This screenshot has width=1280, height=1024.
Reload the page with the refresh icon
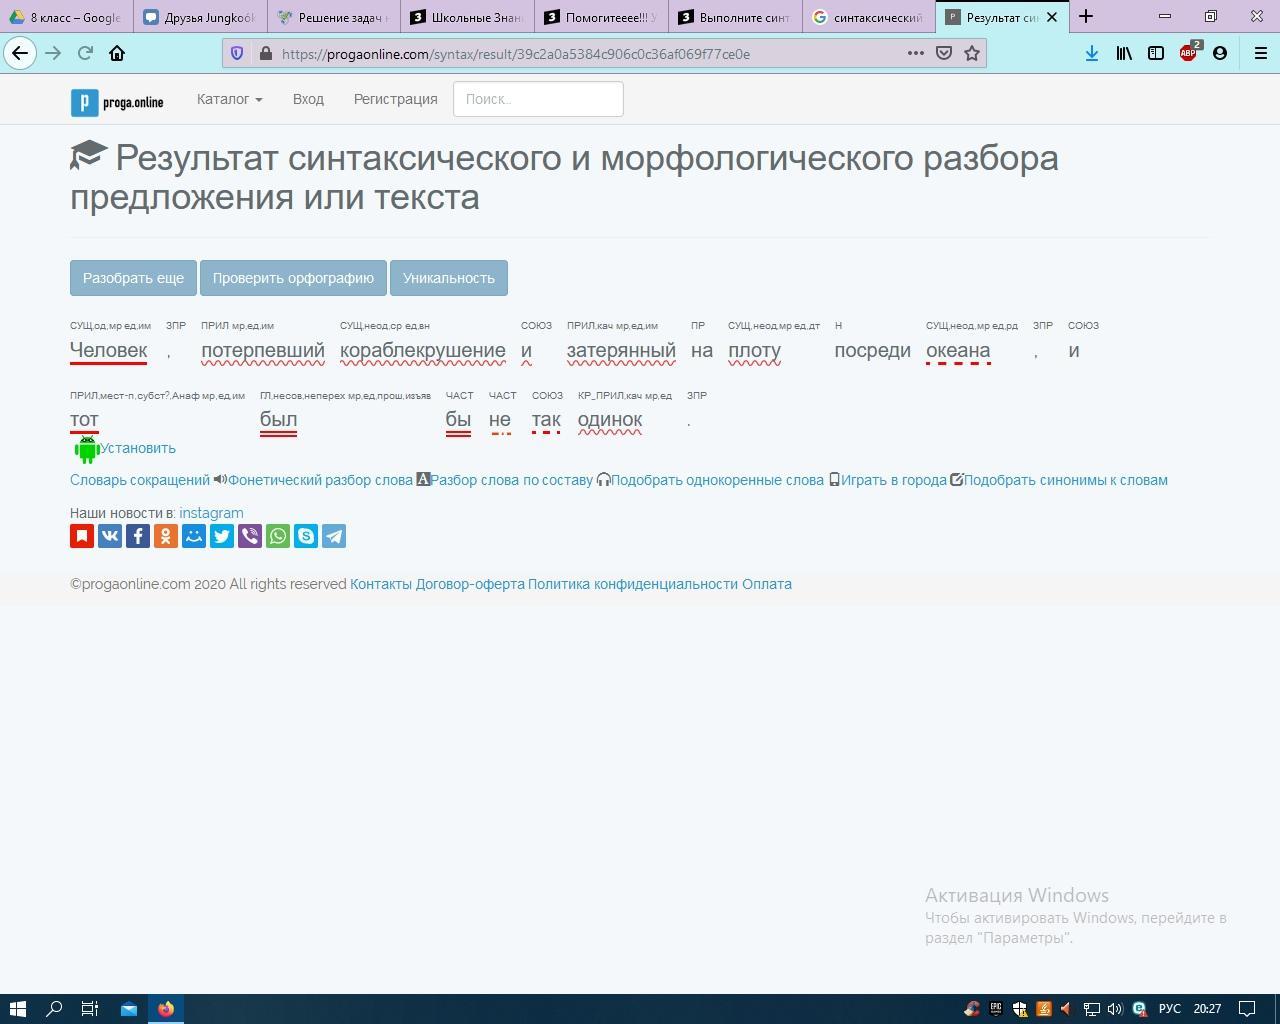coord(85,53)
